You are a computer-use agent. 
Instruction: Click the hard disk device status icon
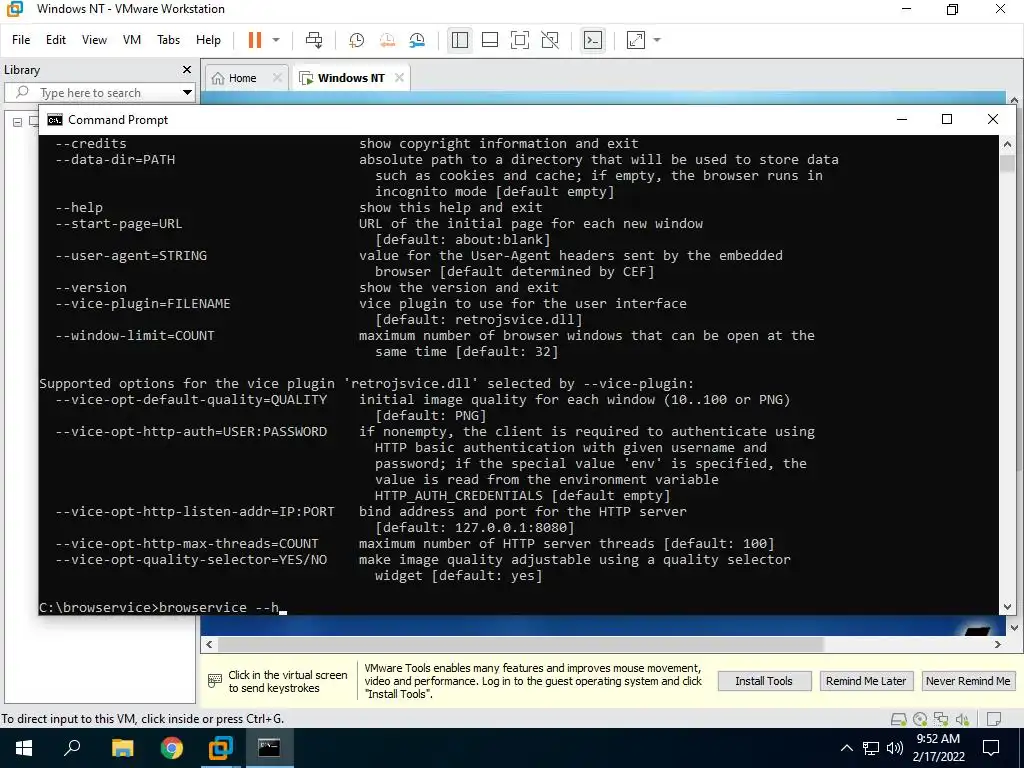pos(899,720)
